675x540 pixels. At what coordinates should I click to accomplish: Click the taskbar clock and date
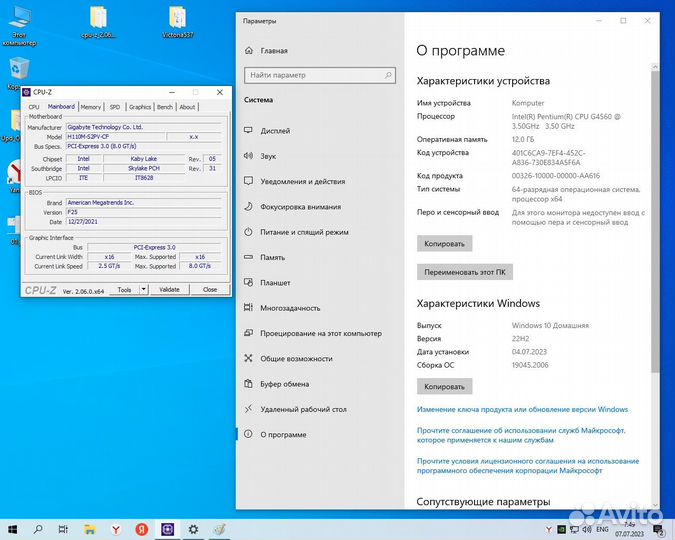tap(629, 529)
